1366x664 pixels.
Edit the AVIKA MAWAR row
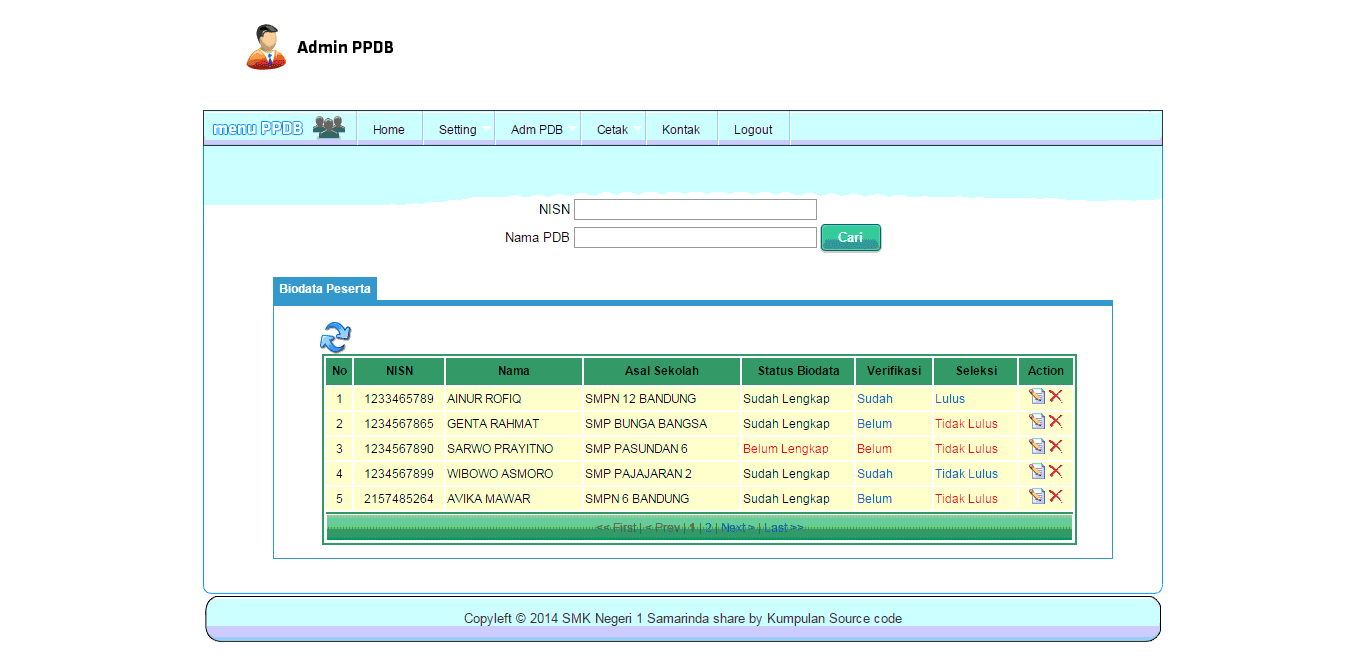(x=1037, y=496)
